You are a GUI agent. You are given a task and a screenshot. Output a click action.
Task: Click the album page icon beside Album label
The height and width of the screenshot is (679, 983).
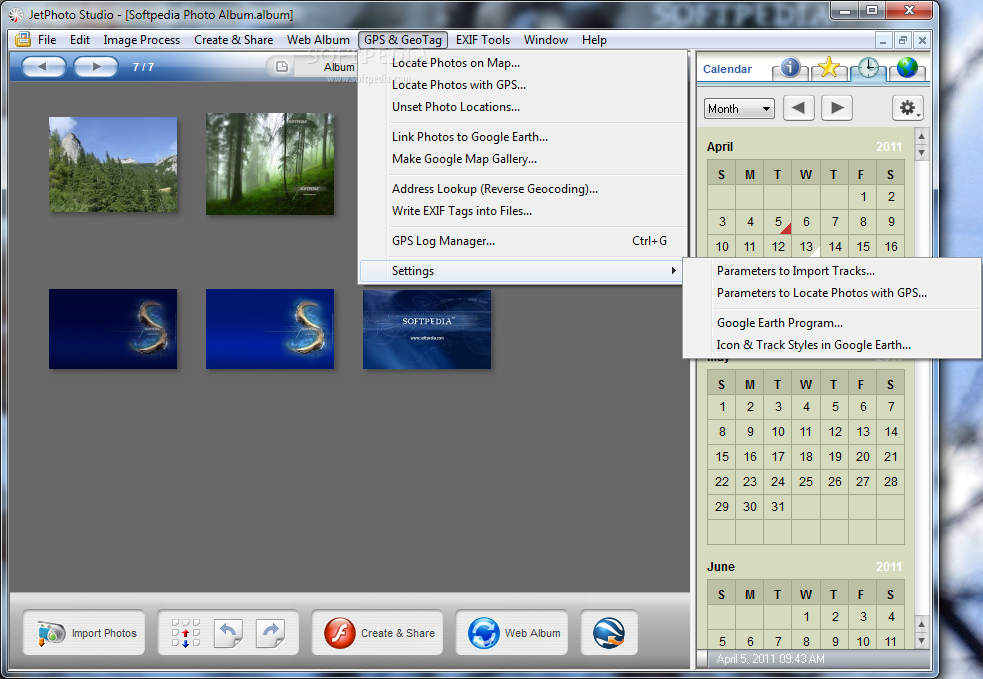[x=282, y=66]
